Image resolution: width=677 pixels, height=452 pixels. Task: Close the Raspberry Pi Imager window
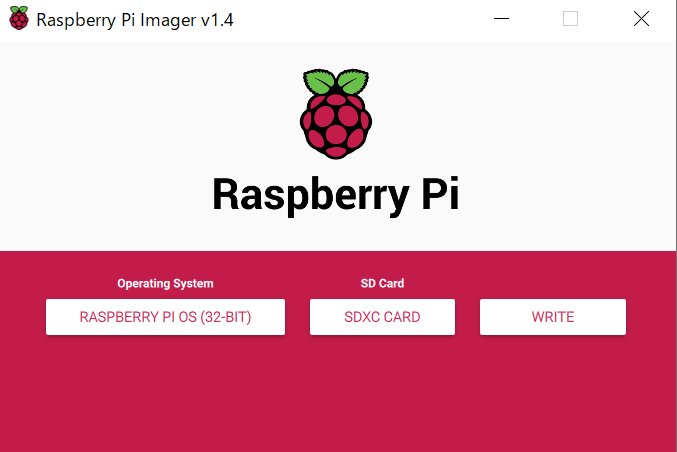(641, 19)
